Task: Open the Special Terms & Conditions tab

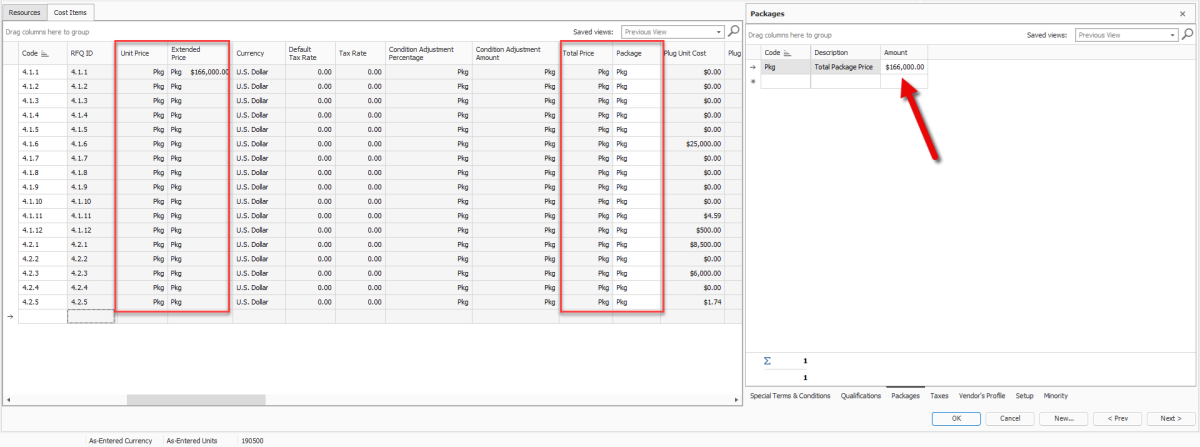Action: pyautogui.click(x=791, y=396)
